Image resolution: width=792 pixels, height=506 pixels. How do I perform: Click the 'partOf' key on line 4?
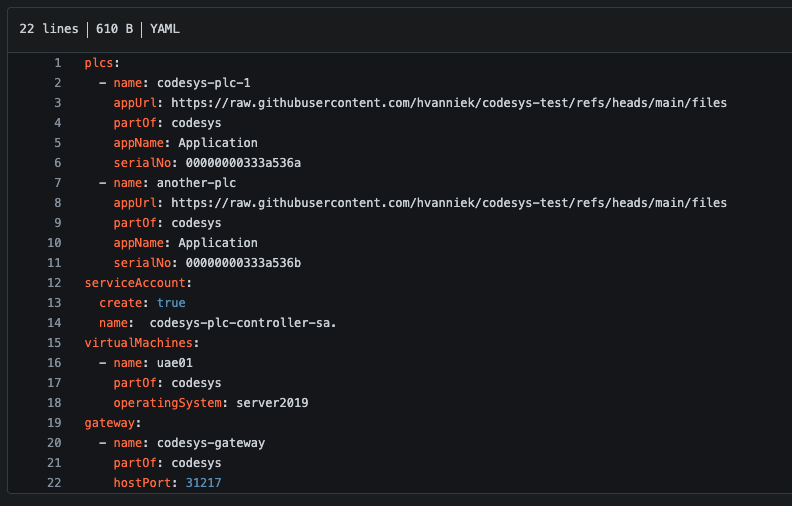135,123
